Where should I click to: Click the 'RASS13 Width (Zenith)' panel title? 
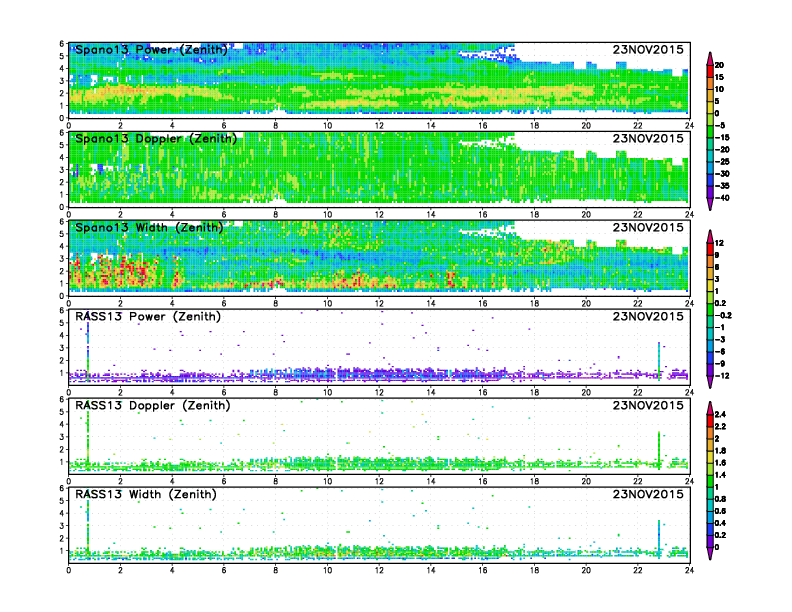coord(146,494)
